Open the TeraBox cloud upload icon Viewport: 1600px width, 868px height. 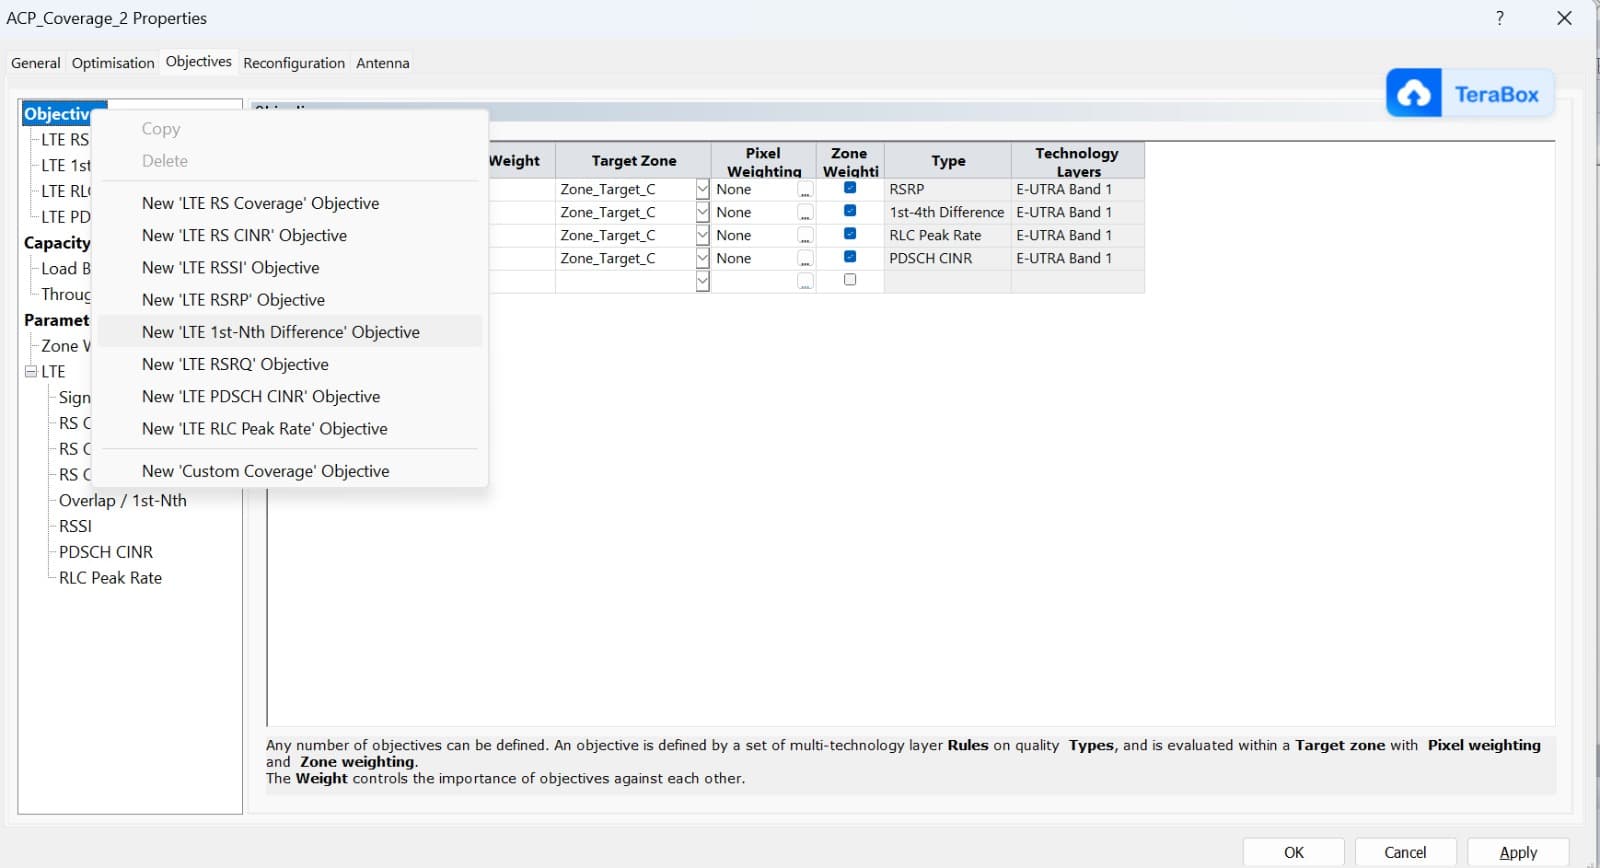pyautogui.click(x=1413, y=94)
